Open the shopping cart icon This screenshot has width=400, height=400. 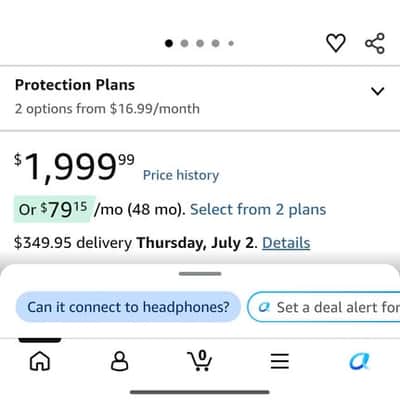[200, 361]
